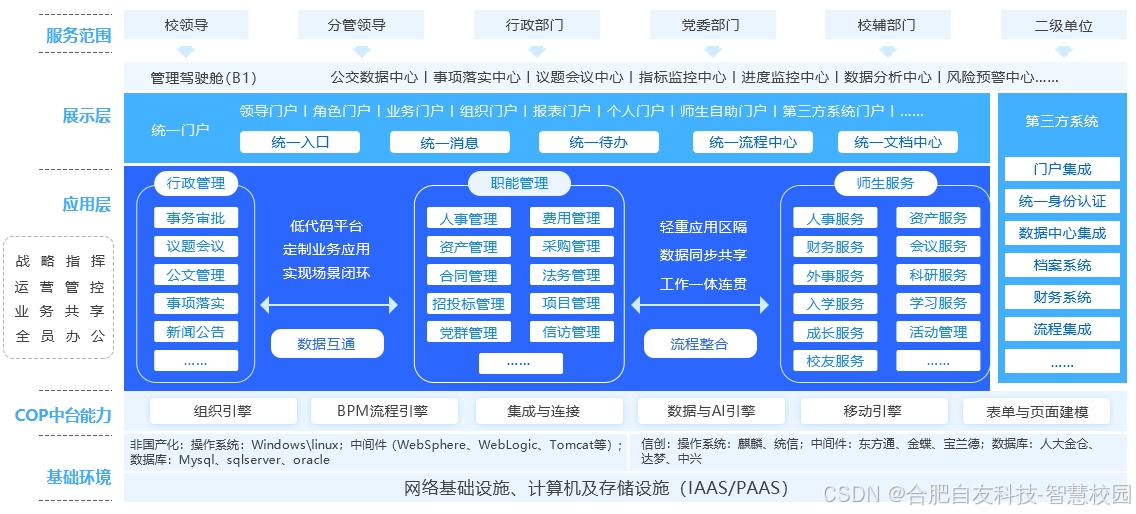The image size is (1136, 514).
Task: Click the 流程整合 pill button
Action: pos(700,344)
